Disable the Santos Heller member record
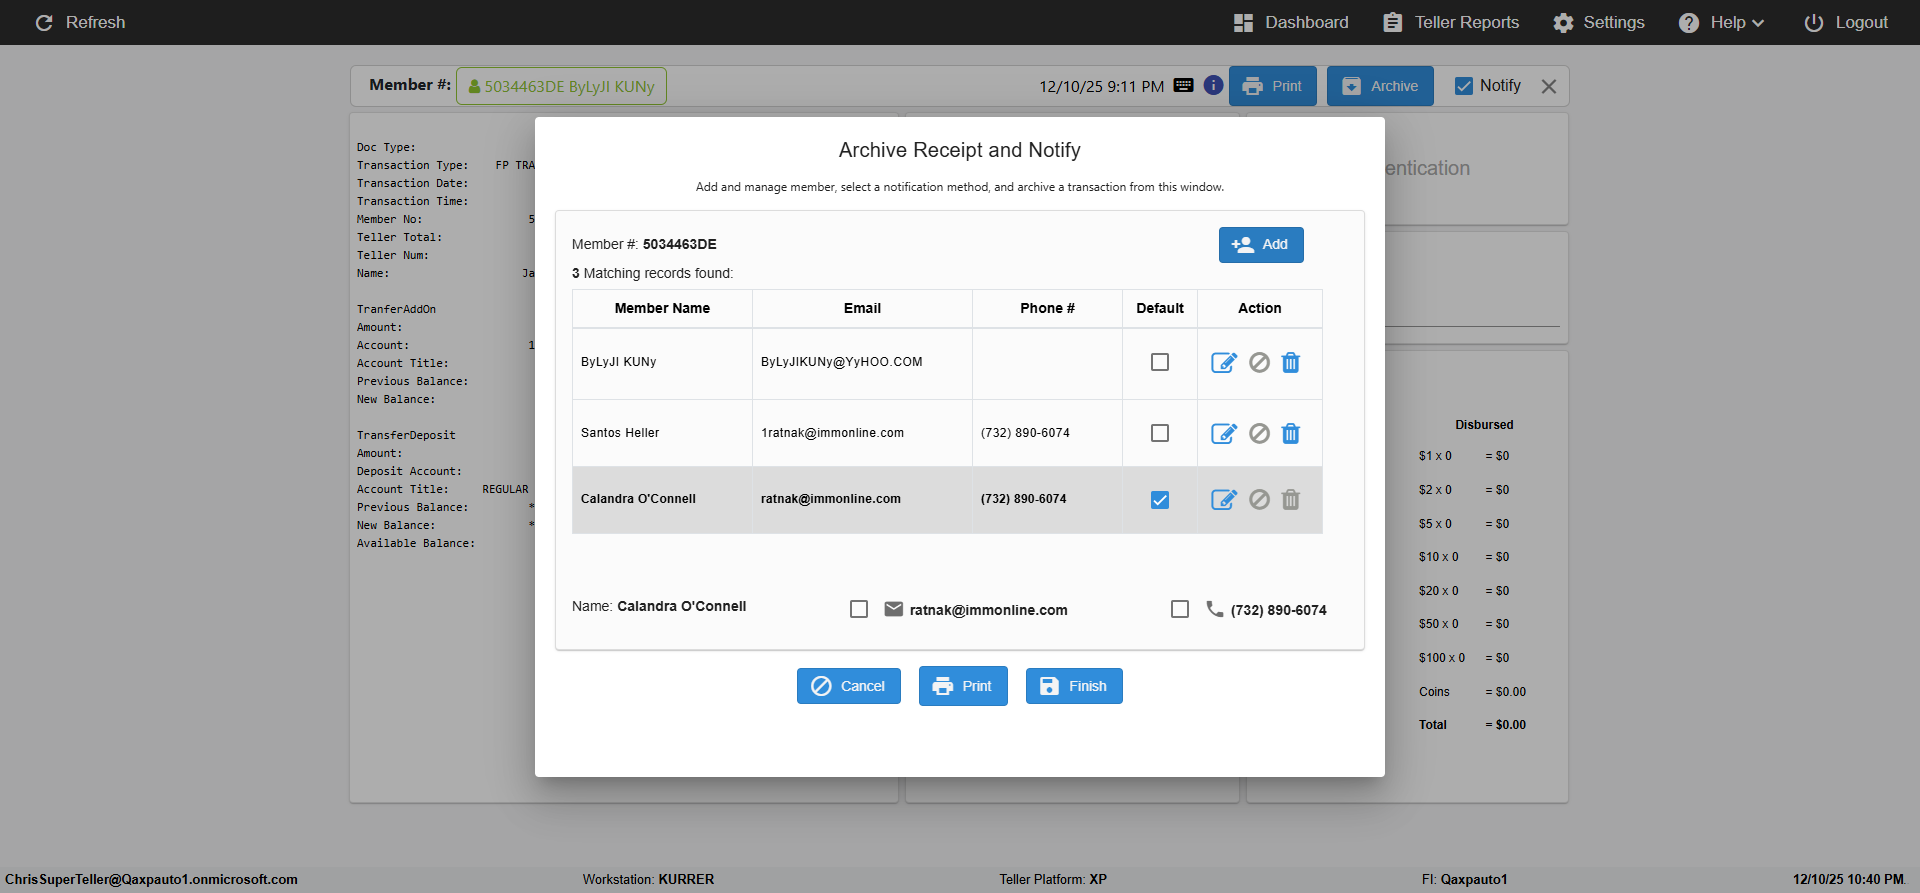Viewport: 1920px width, 893px height. (x=1260, y=434)
